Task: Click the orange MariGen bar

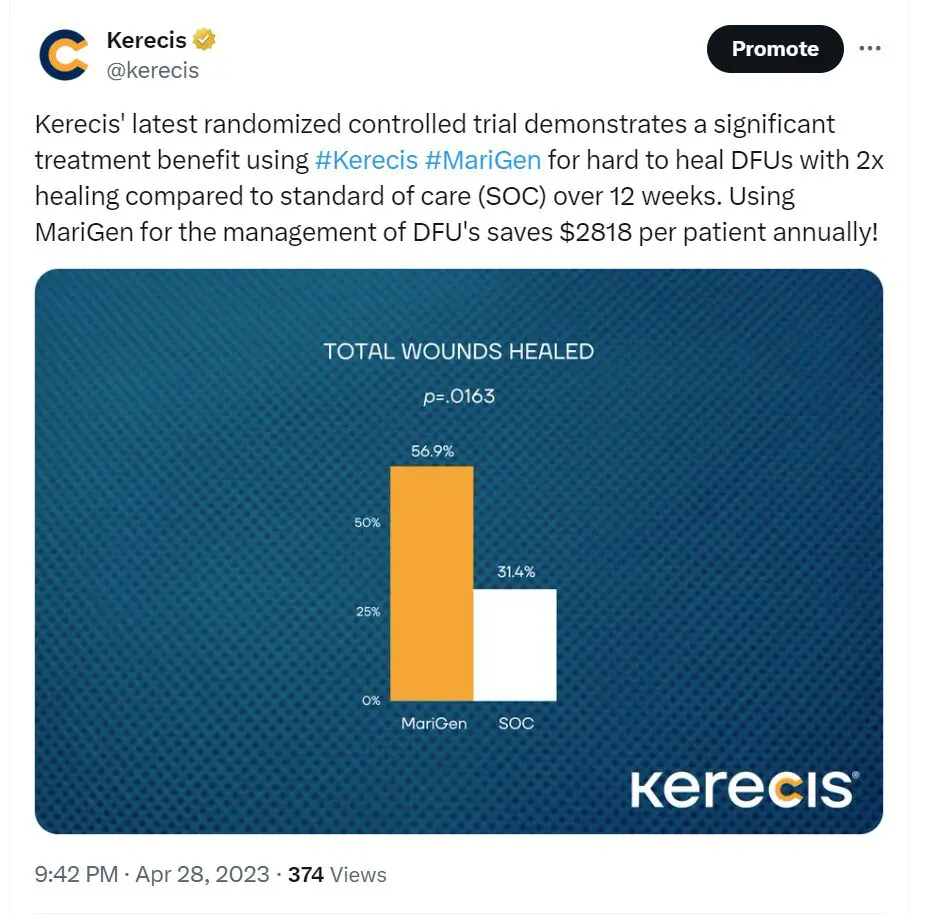Action: coord(432,584)
